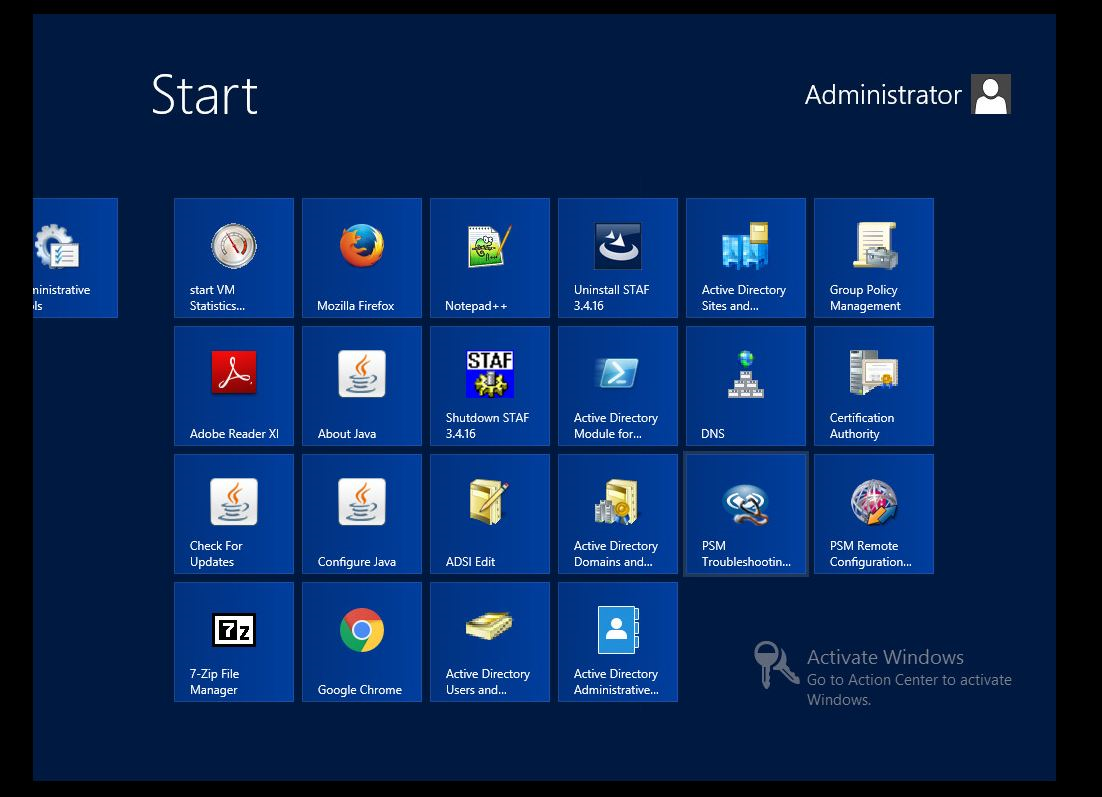The image size is (1102, 797).
Task: Launch Adobe Reader XI
Action: coord(233,386)
